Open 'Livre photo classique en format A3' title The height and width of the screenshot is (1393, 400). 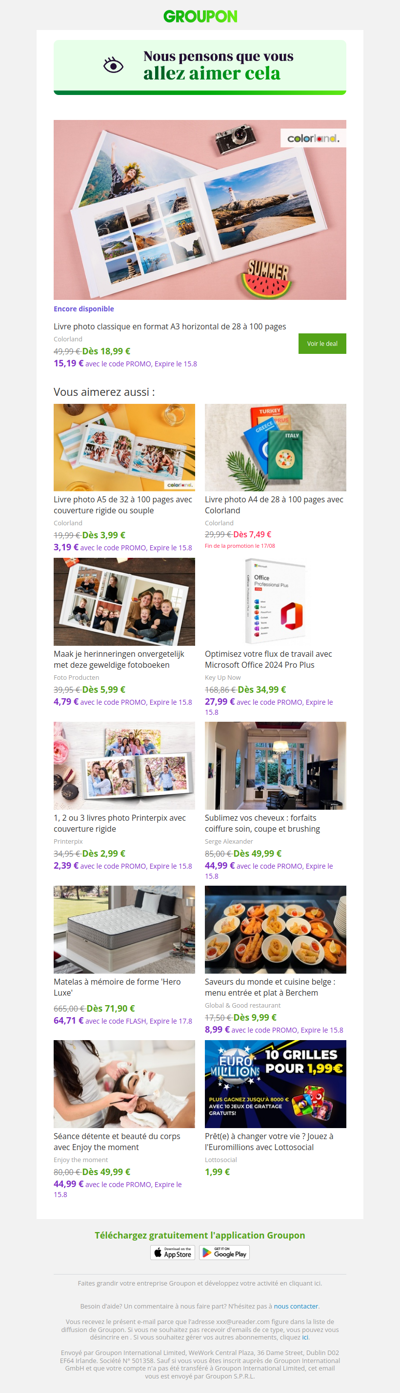click(170, 326)
